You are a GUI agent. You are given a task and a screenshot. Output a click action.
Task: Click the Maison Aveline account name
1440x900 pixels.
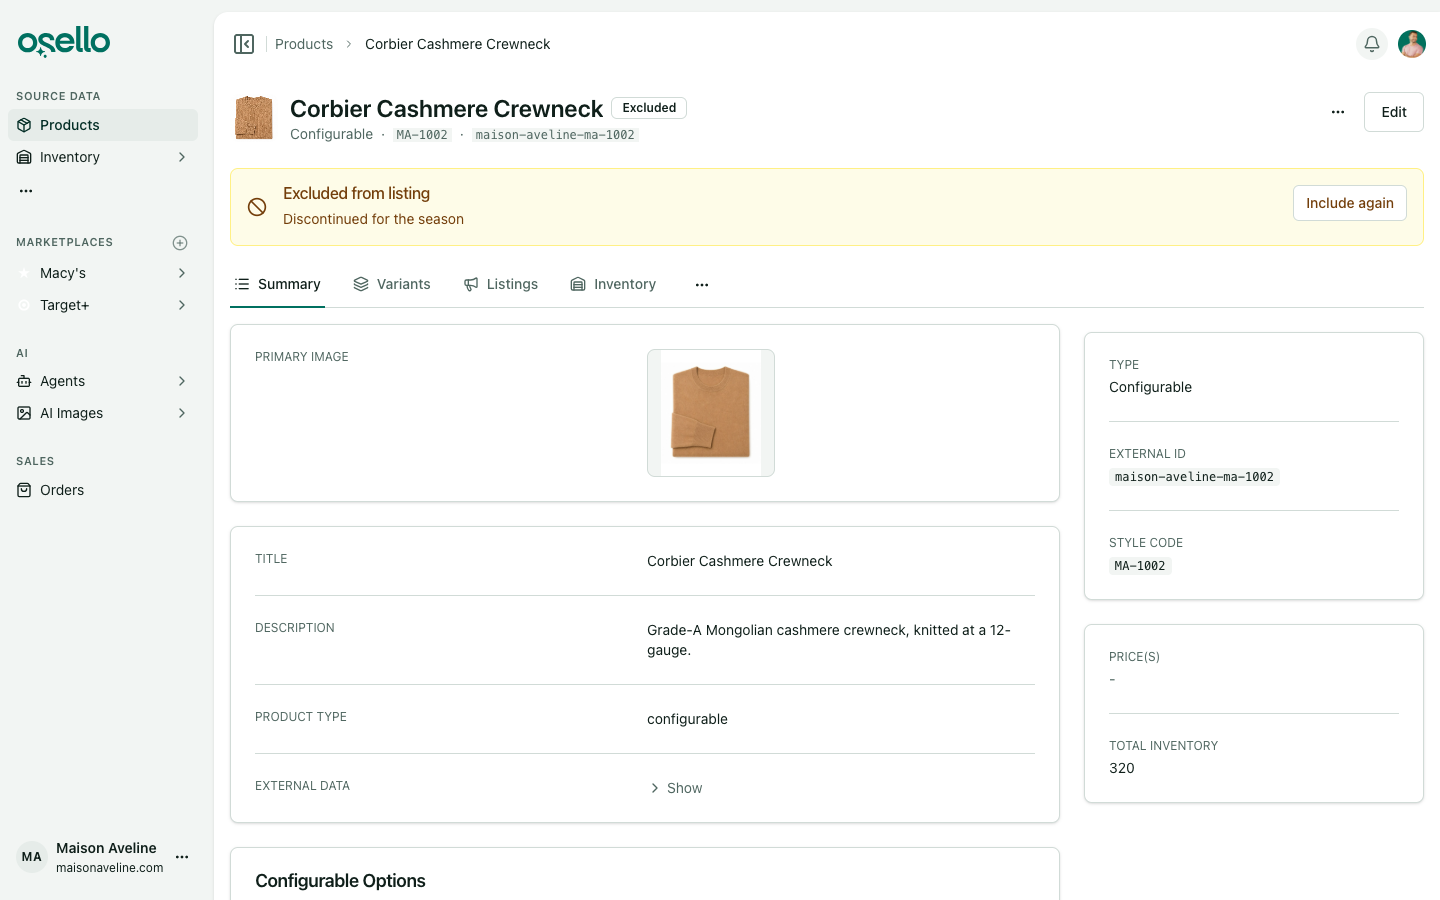pyautogui.click(x=106, y=848)
